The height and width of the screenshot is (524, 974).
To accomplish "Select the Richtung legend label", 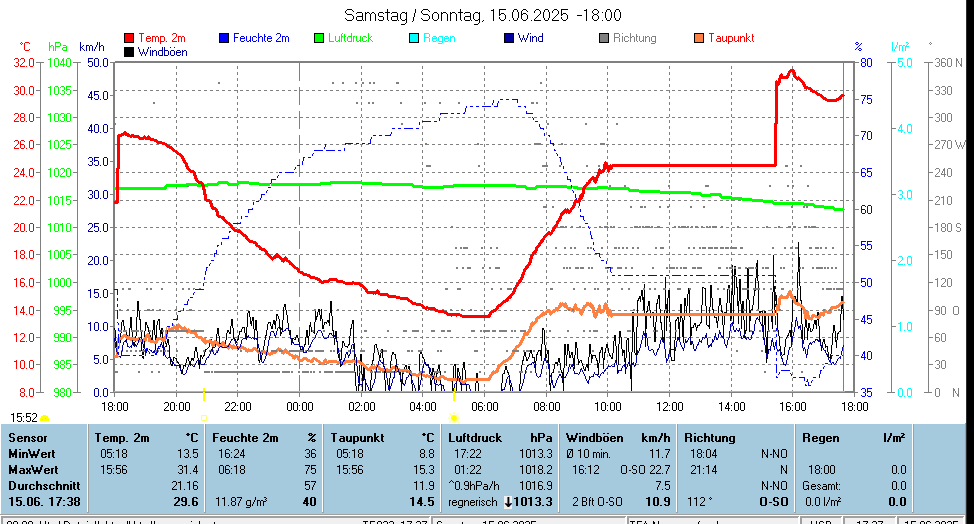I will tap(634, 38).
